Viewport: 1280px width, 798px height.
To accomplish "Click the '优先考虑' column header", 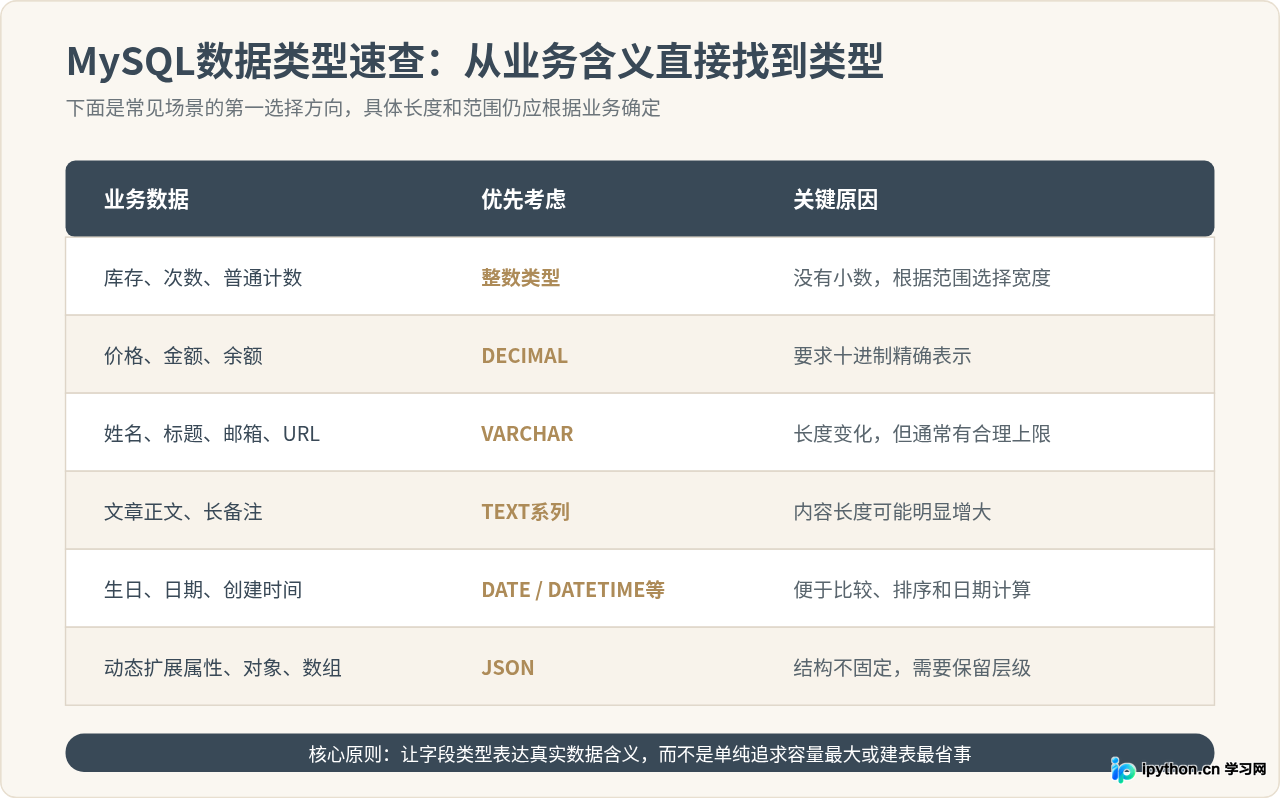I will 523,199.
